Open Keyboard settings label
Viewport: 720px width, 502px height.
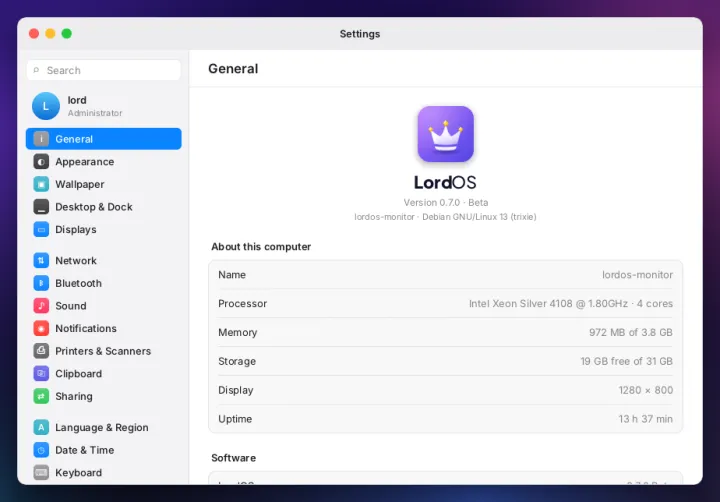click(x=79, y=473)
